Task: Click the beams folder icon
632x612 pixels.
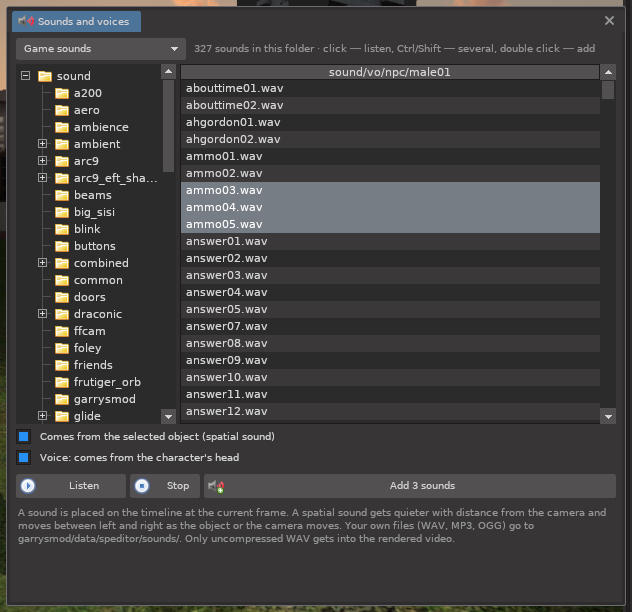Action: pos(62,195)
